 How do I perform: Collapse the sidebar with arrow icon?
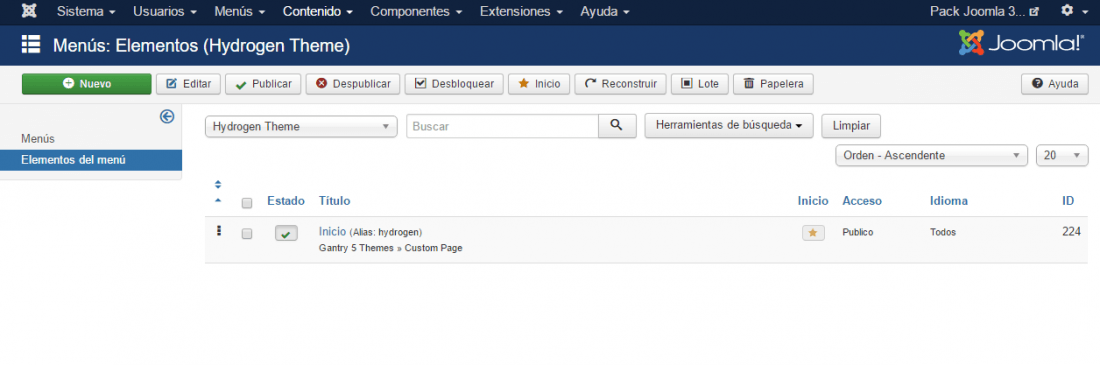point(167,117)
